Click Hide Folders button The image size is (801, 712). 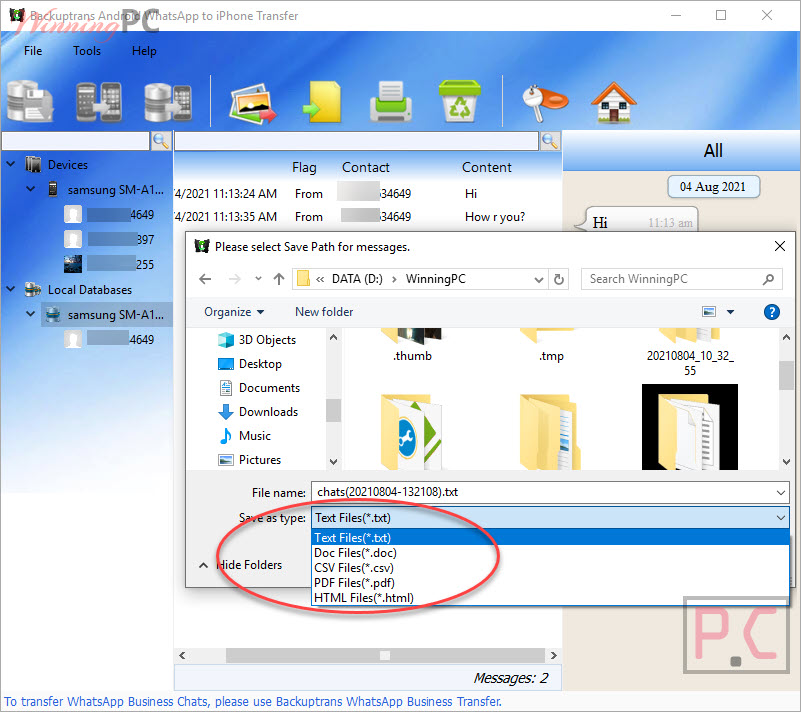point(241,565)
